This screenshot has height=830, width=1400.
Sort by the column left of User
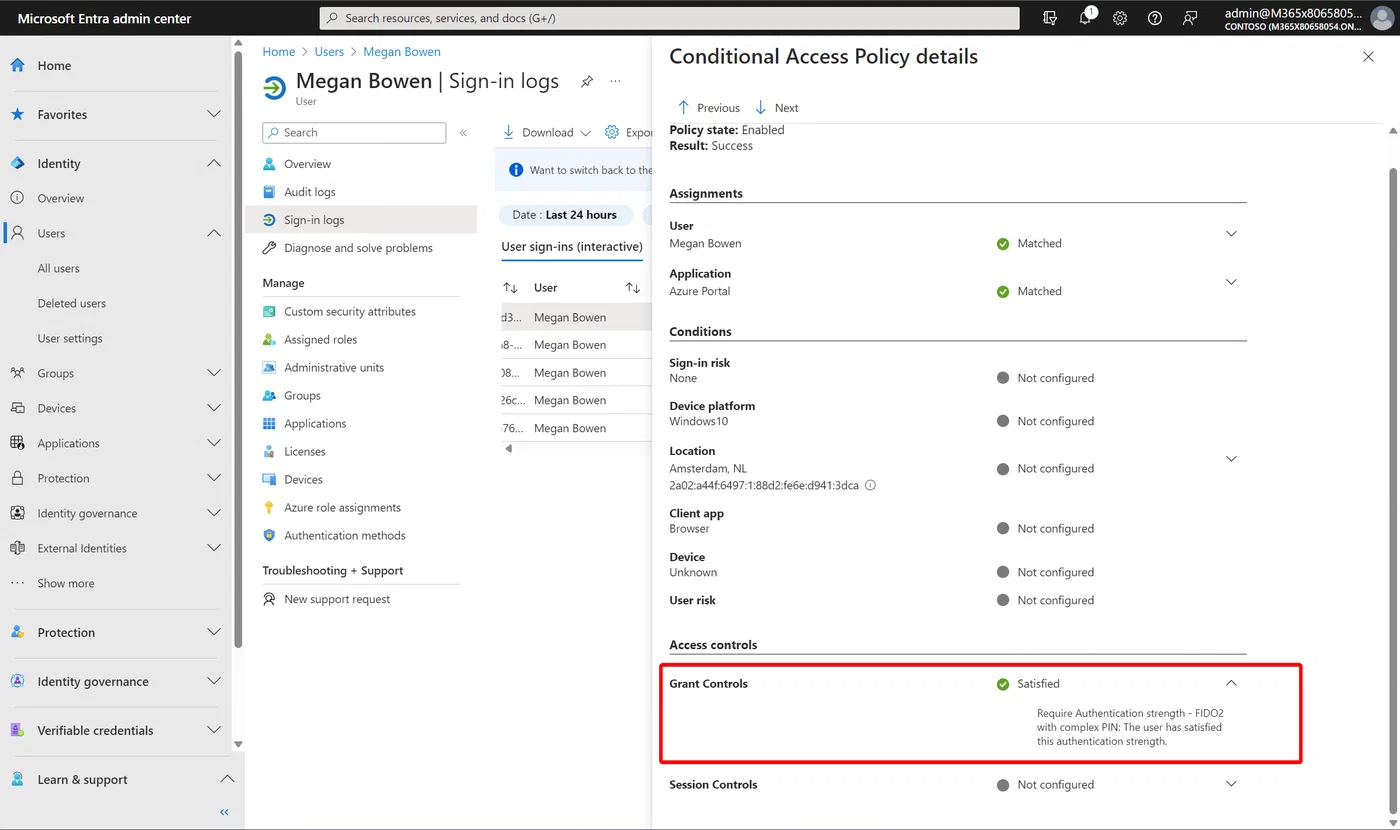(510, 288)
